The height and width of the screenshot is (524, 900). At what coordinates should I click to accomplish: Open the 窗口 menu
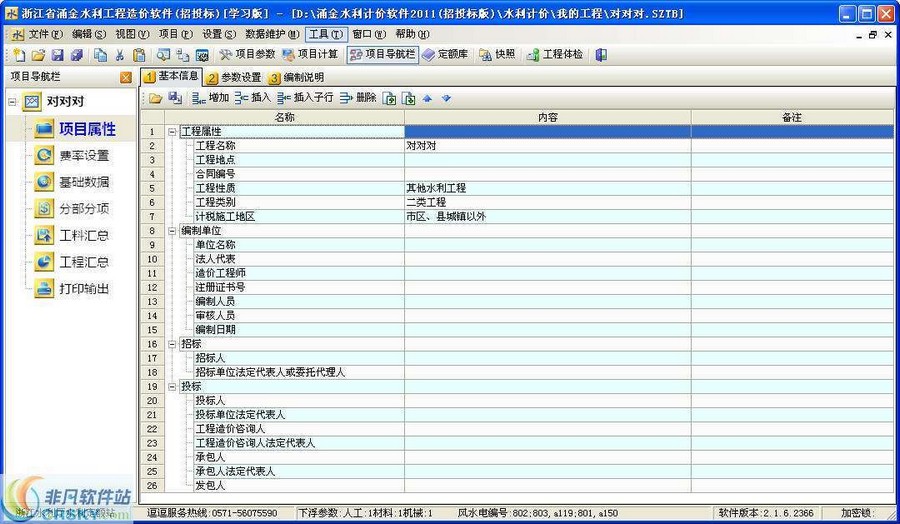pos(369,34)
